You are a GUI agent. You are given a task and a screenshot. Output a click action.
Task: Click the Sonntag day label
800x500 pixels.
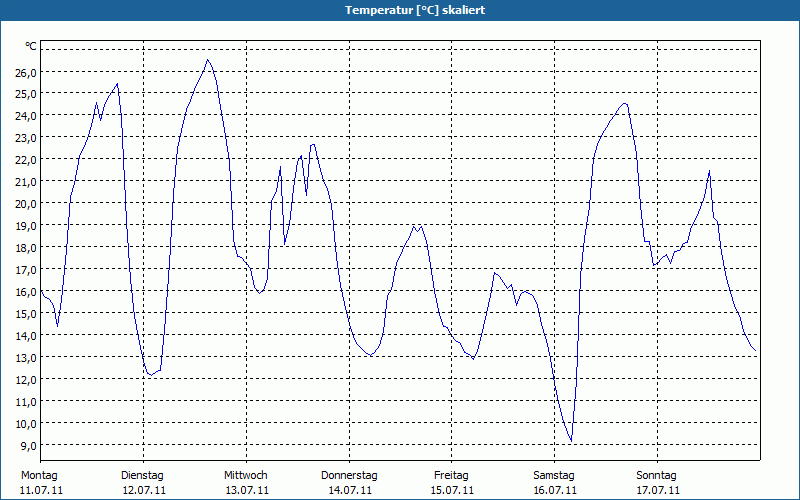pos(656,476)
